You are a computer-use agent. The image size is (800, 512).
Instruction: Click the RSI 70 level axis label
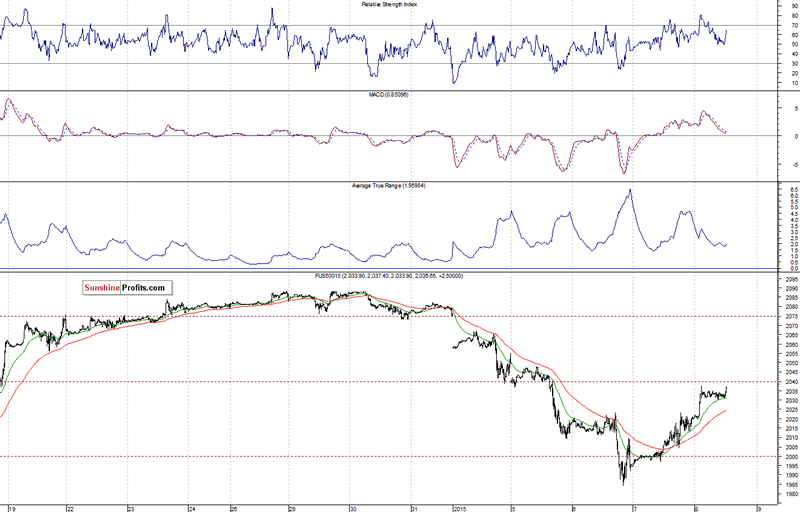tap(766, 25)
